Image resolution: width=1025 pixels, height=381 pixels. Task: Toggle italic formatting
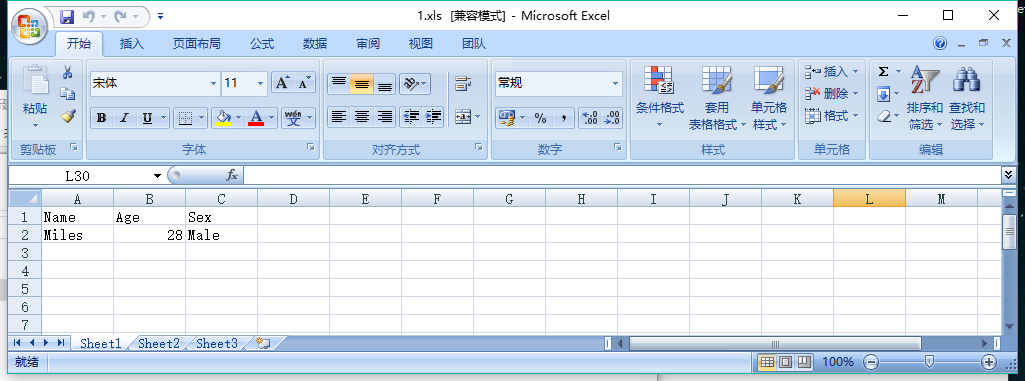pyautogui.click(x=124, y=118)
